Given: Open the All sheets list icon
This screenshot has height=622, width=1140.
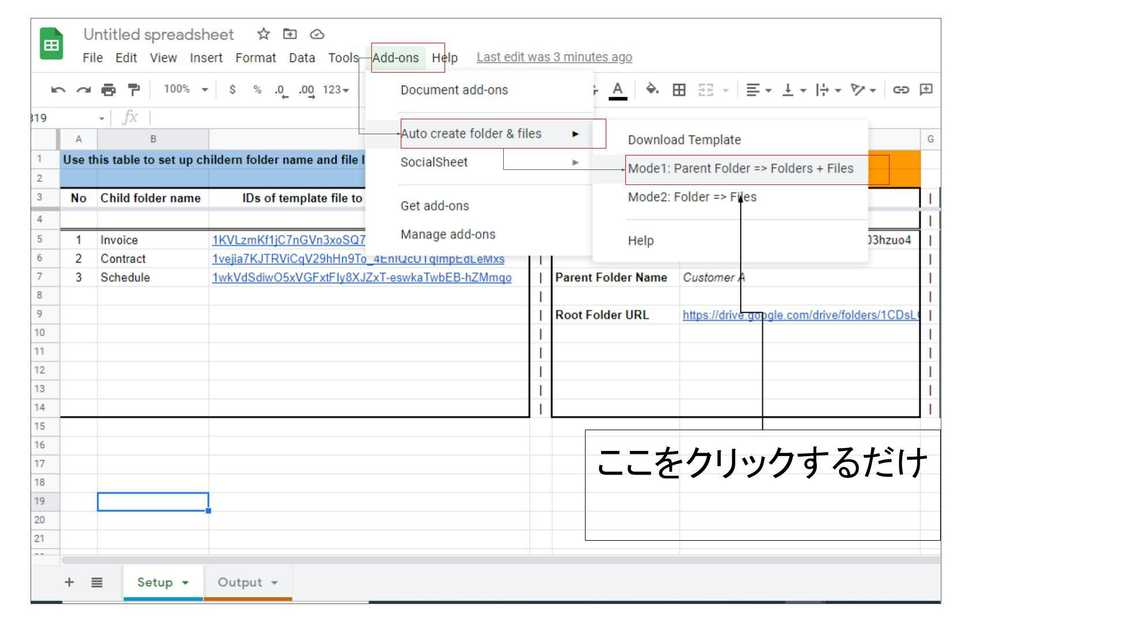Looking at the screenshot, I should (97, 582).
